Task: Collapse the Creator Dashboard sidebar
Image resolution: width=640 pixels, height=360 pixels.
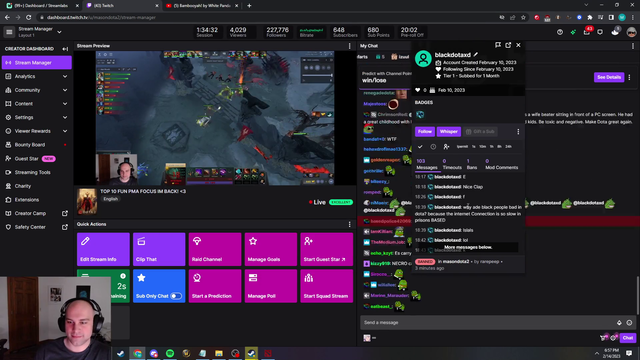Action: [65, 49]
